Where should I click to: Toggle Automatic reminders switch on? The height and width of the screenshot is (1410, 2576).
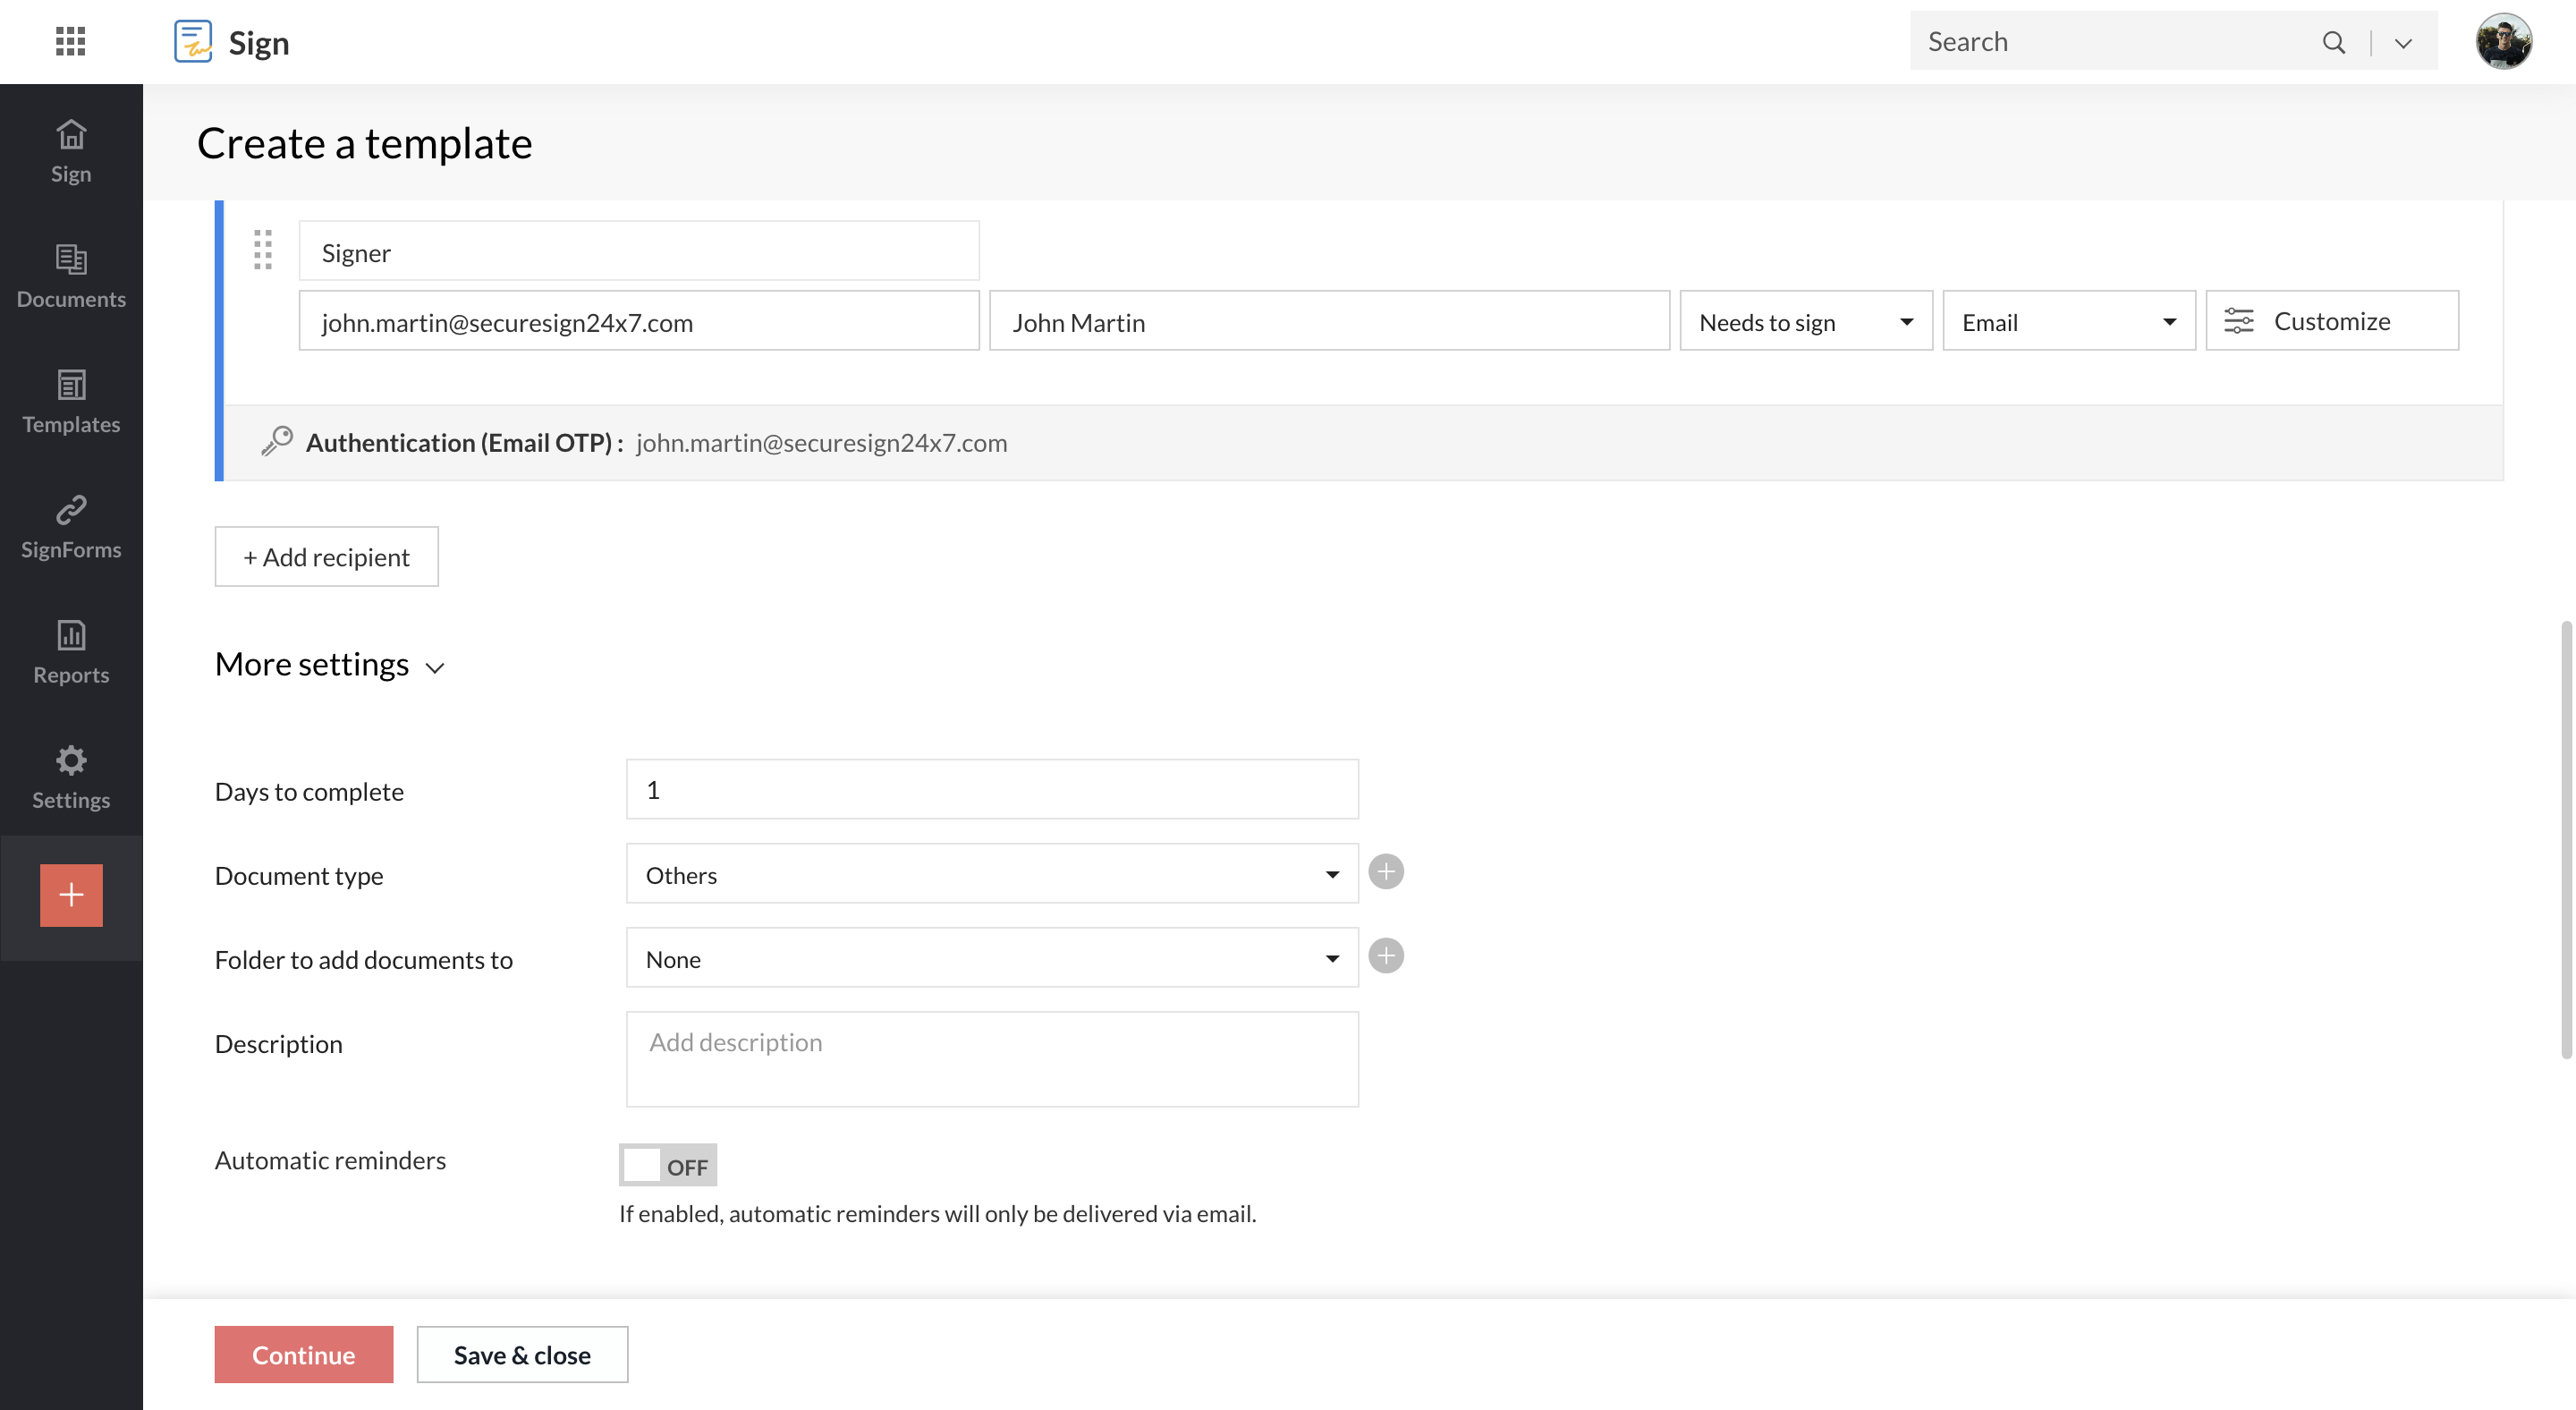point(668,1165)
